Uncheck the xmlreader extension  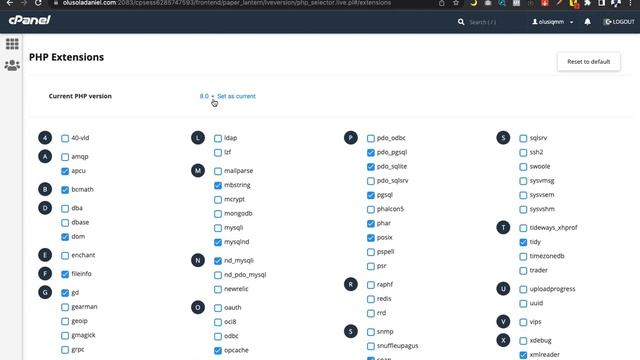[x=523, y=355]
